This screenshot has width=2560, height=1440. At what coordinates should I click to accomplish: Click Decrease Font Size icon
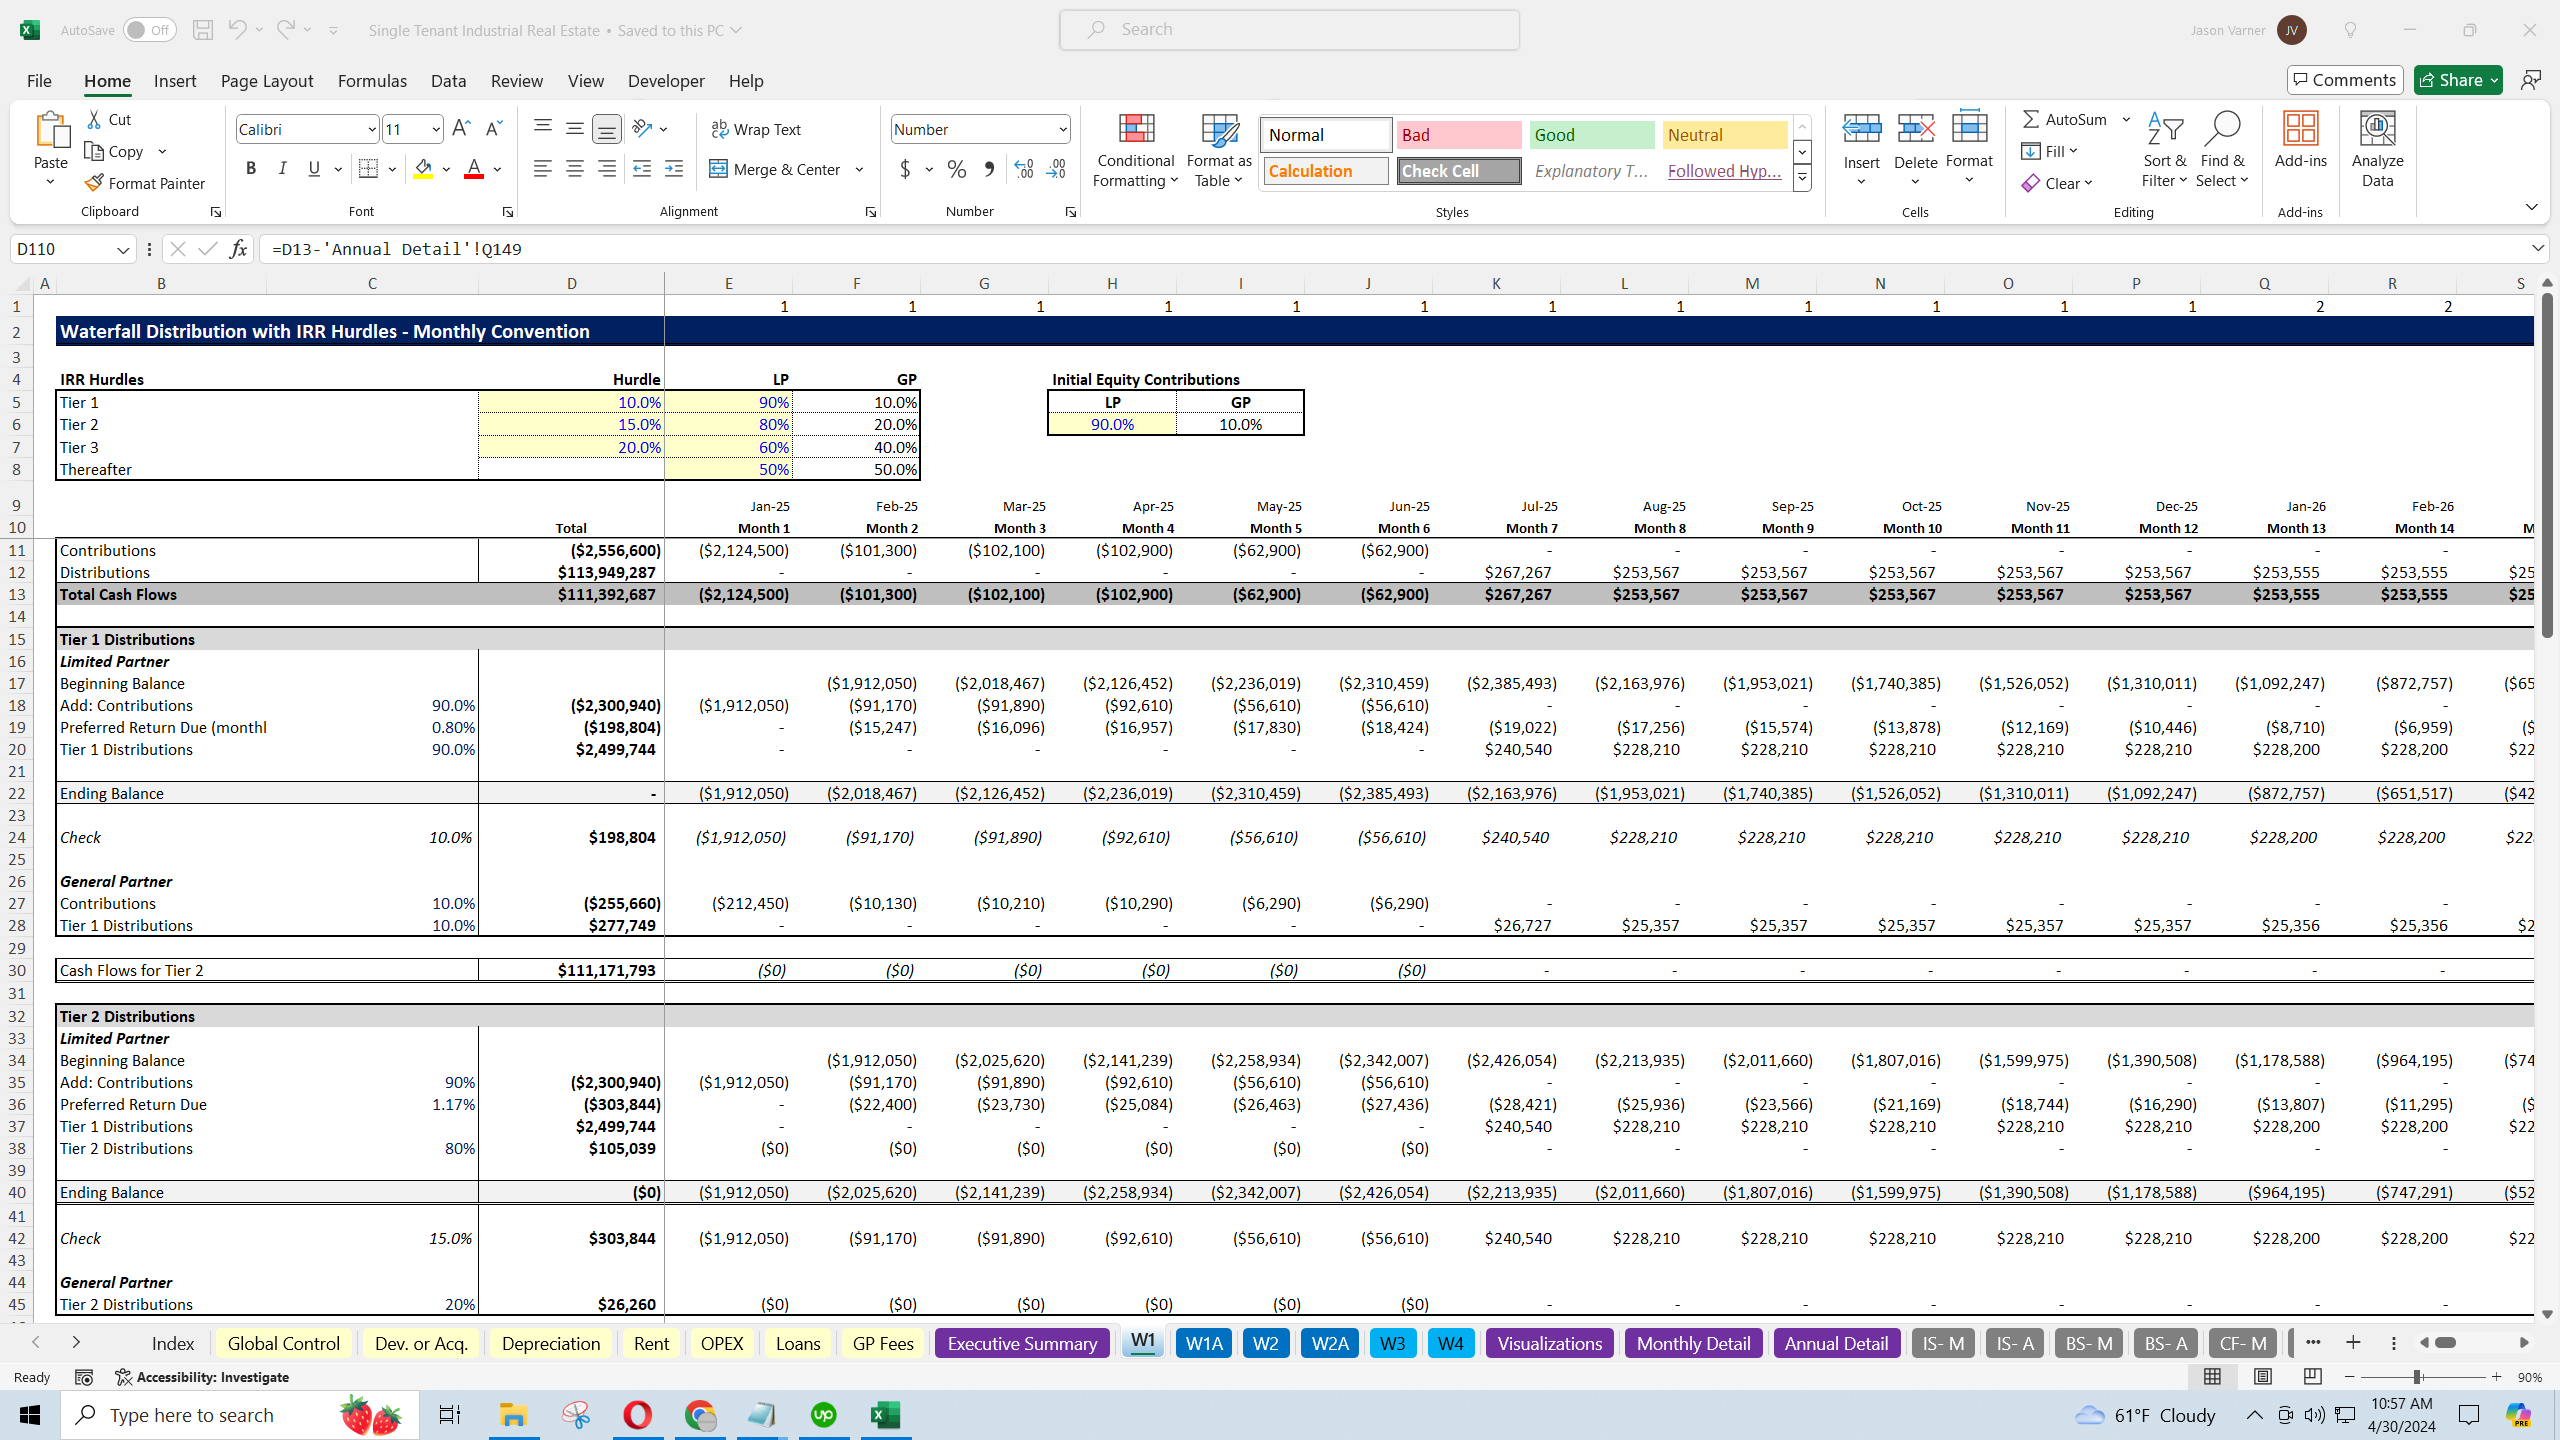493,129
